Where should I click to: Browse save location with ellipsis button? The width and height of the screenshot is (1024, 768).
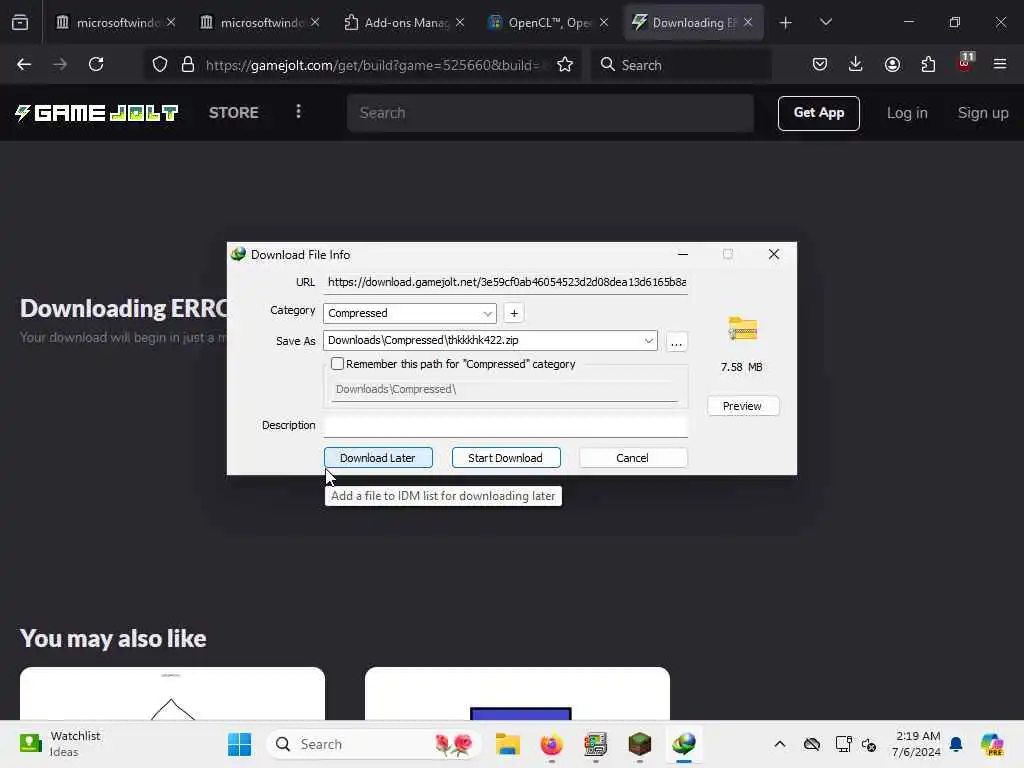(677, 342)
